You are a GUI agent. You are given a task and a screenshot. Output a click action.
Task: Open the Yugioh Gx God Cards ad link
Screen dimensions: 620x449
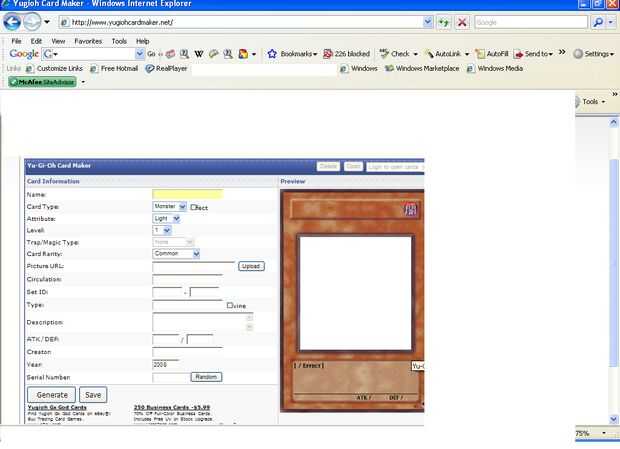click(x=57, y=407)
